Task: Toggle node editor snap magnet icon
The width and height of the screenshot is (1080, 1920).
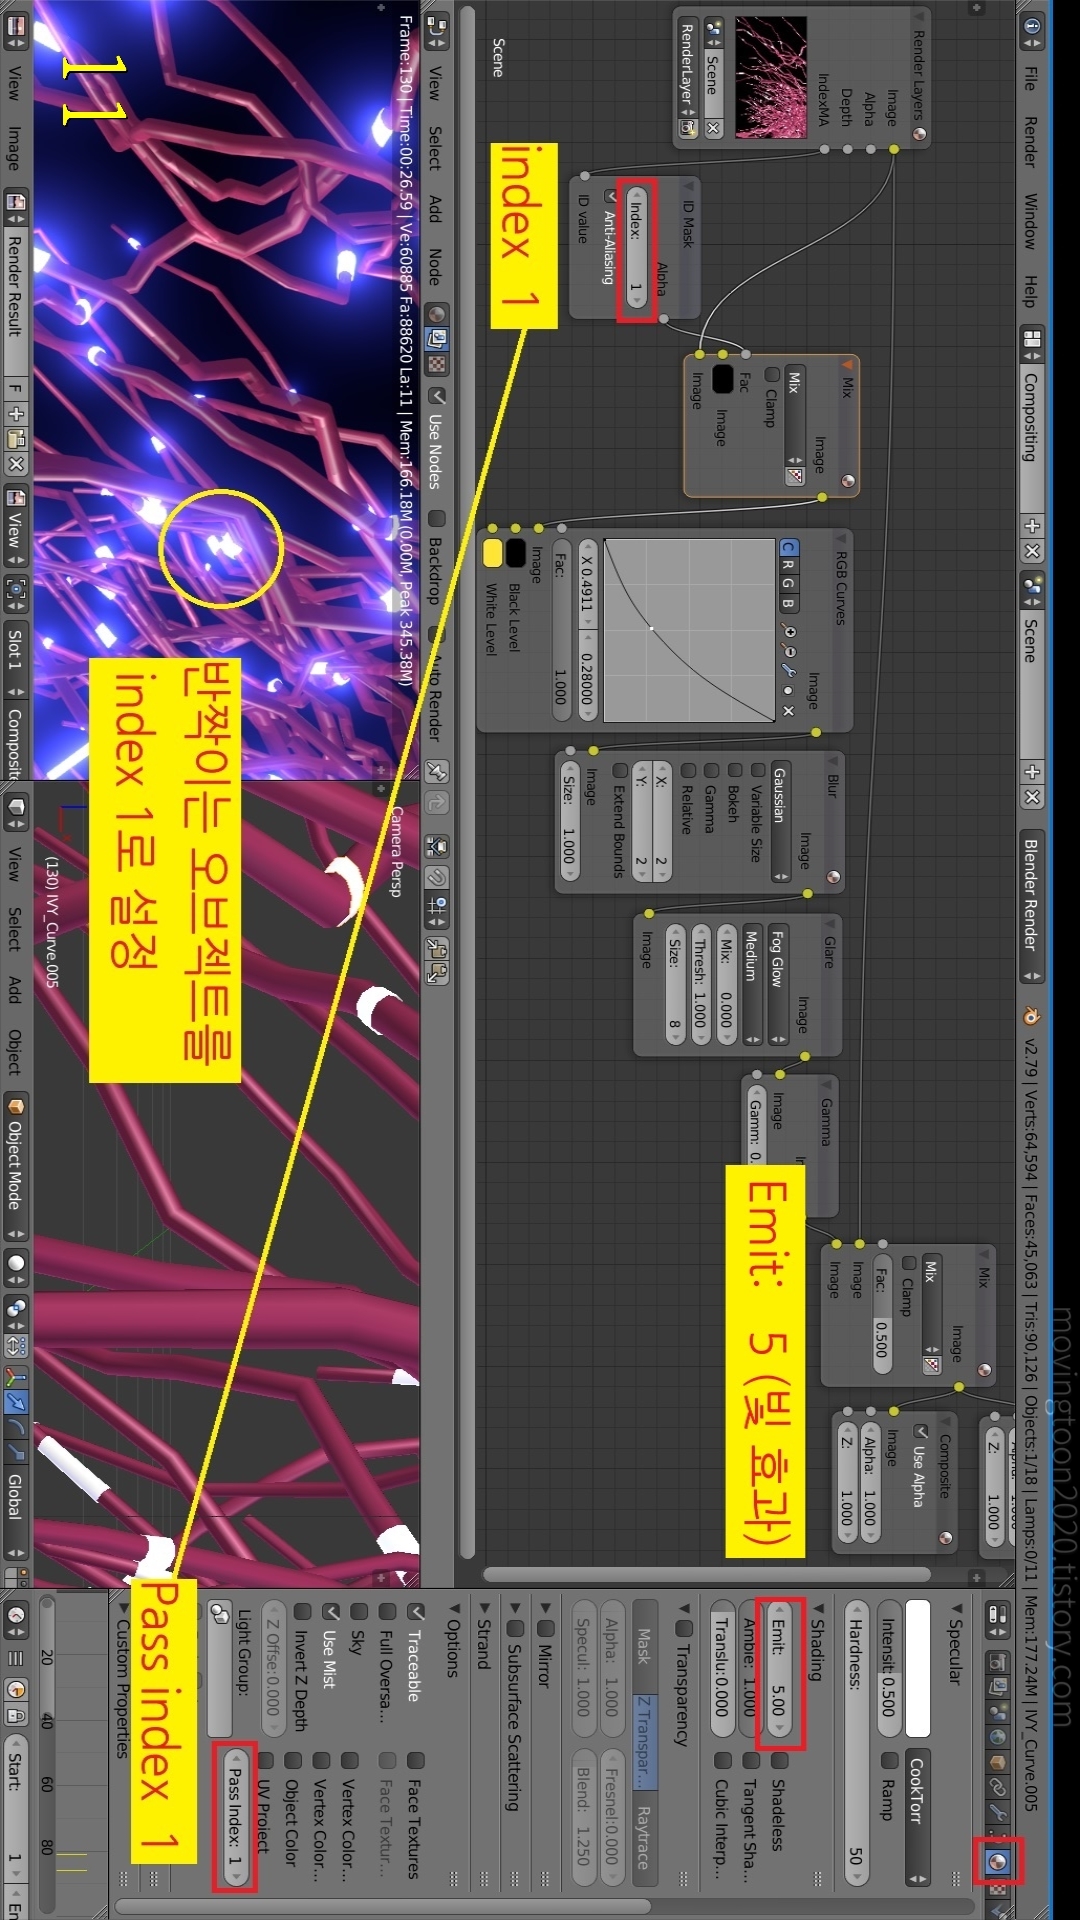Action: click(437, 878)
